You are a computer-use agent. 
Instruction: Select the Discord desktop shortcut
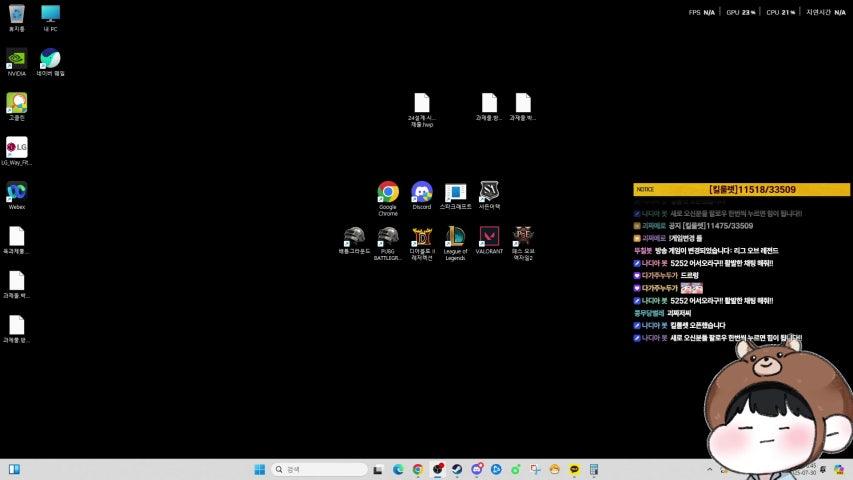point(422,195)
